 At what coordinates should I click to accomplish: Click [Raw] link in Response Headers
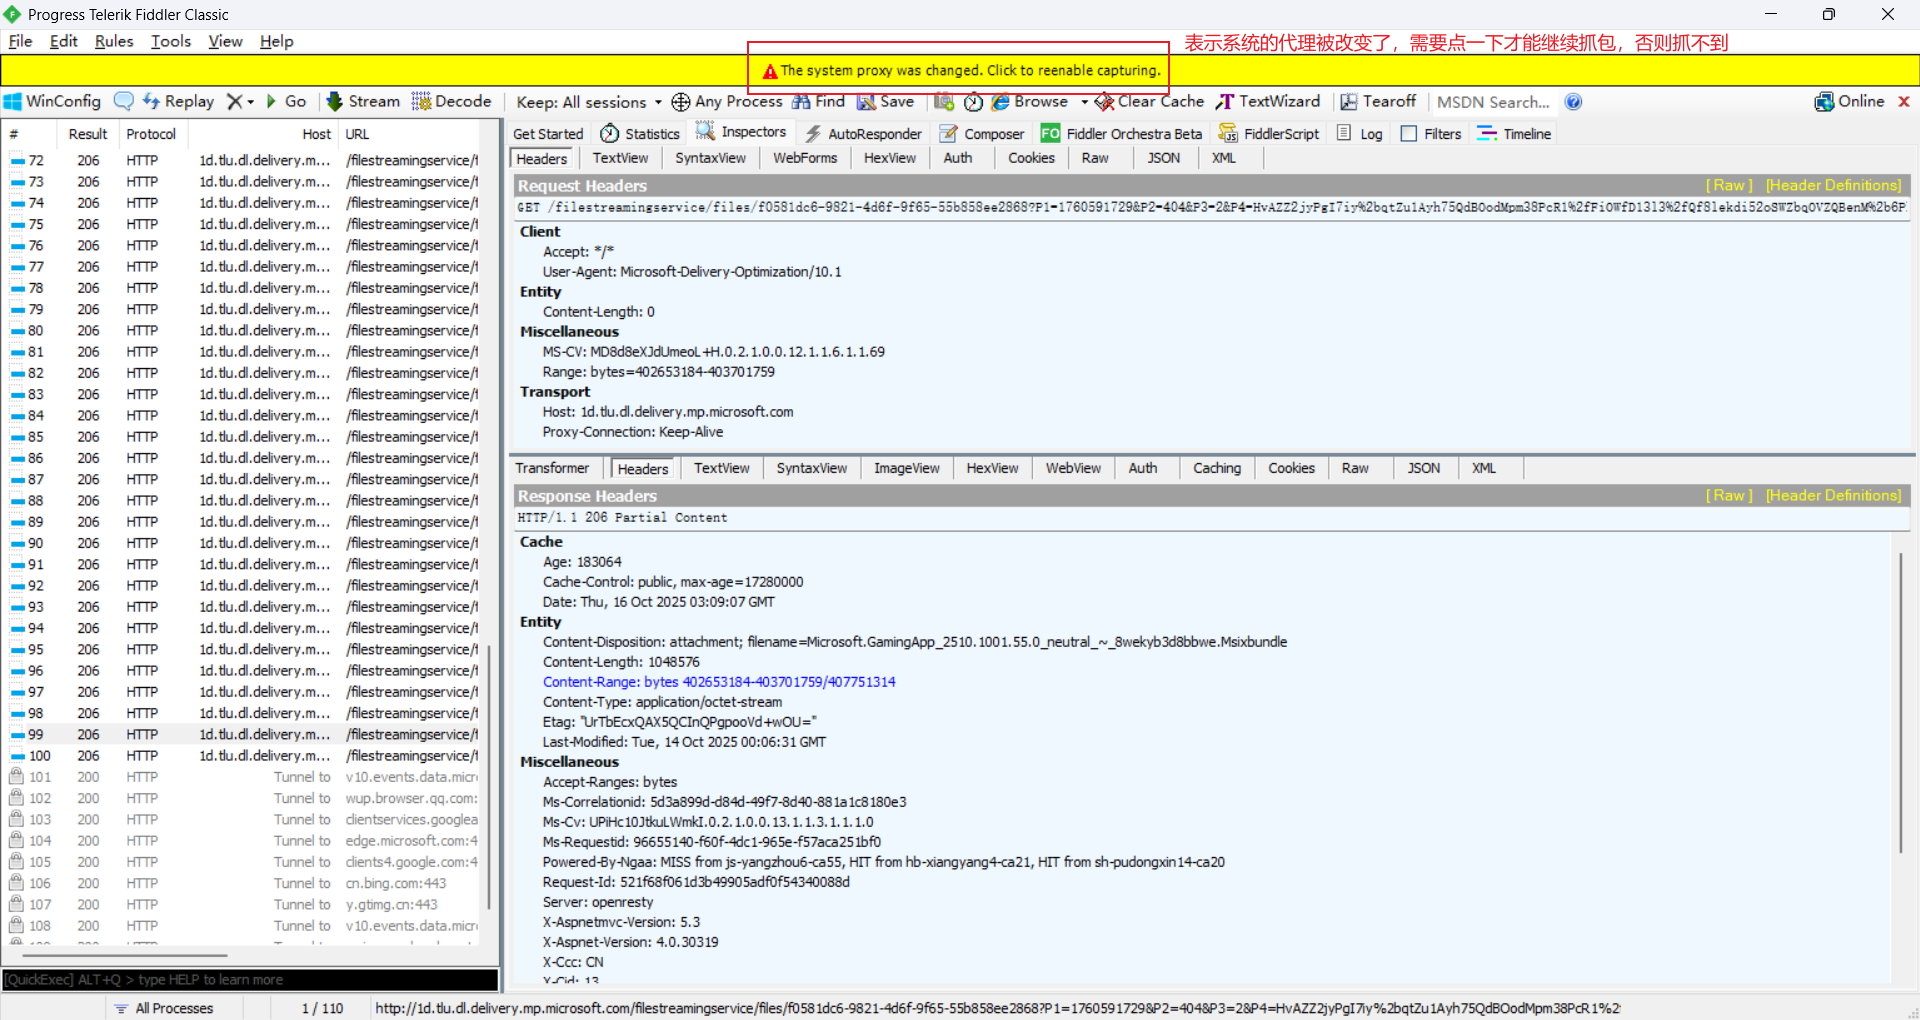tap(1729, 495)
